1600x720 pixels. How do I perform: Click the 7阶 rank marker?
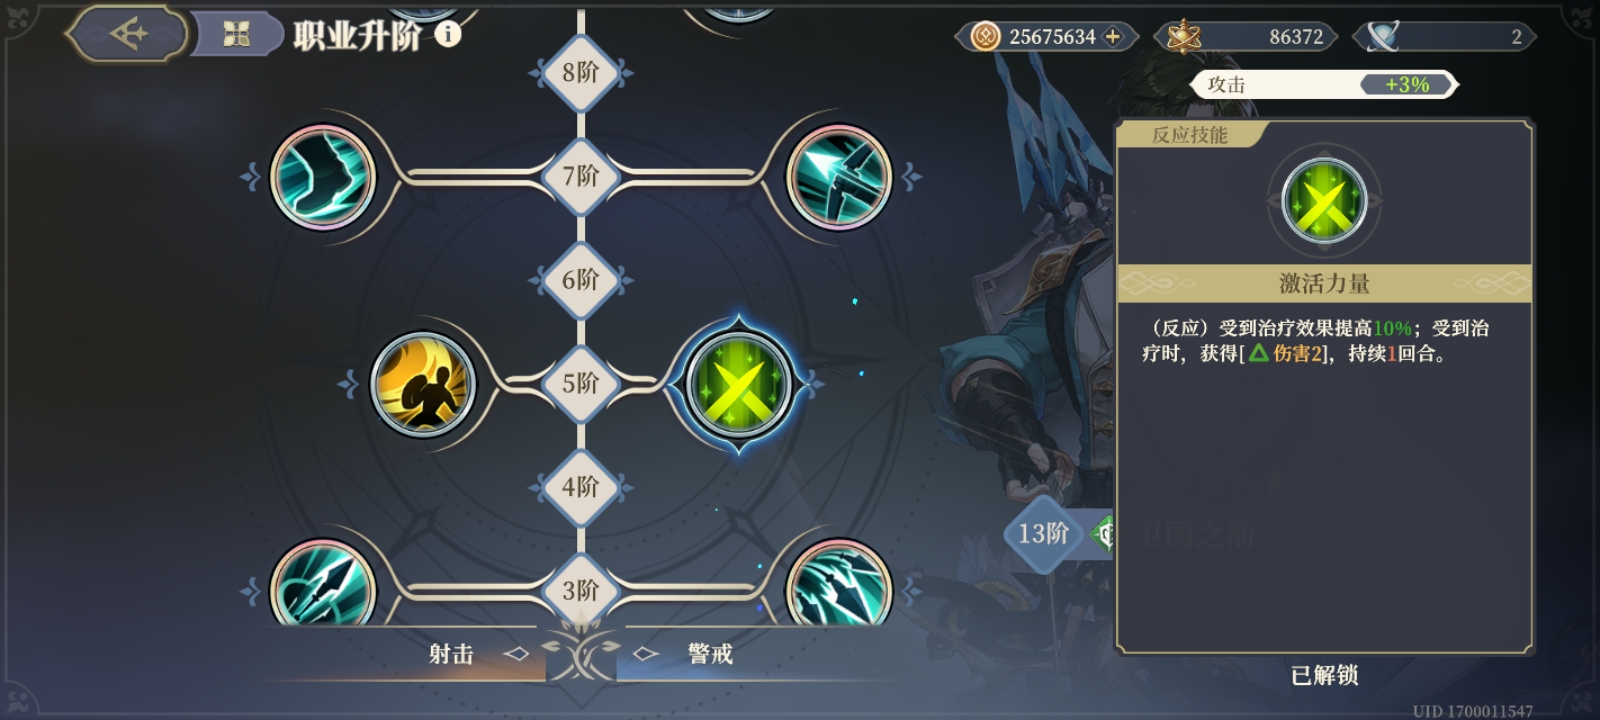click(x=581, y=176)
